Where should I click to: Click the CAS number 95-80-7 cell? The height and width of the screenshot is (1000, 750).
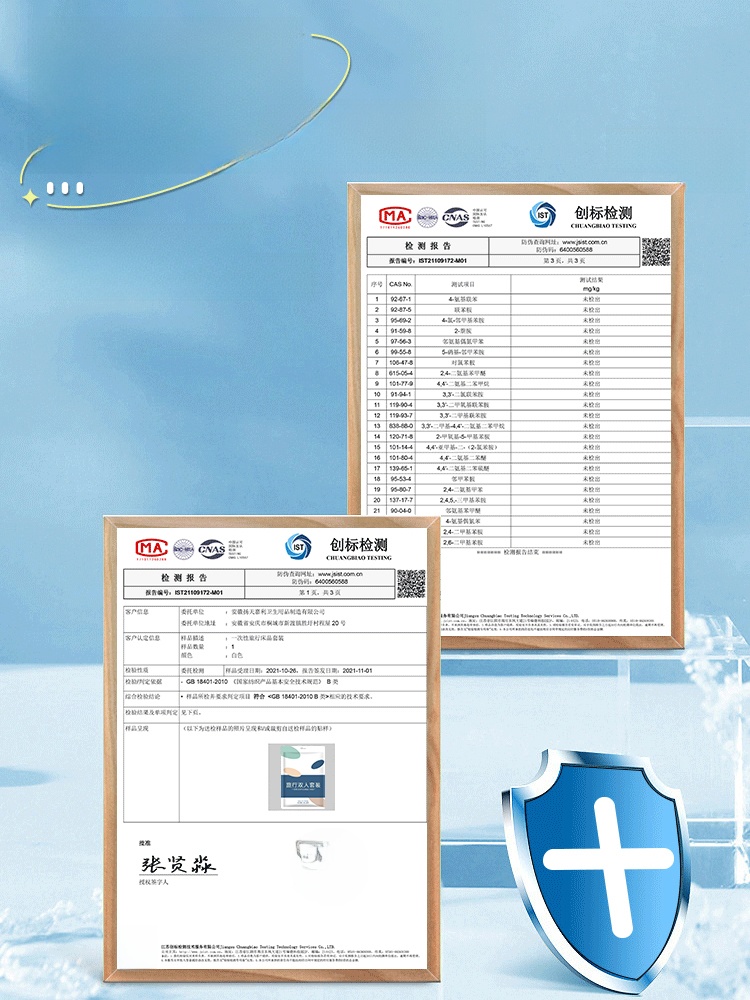click(401, 489)
